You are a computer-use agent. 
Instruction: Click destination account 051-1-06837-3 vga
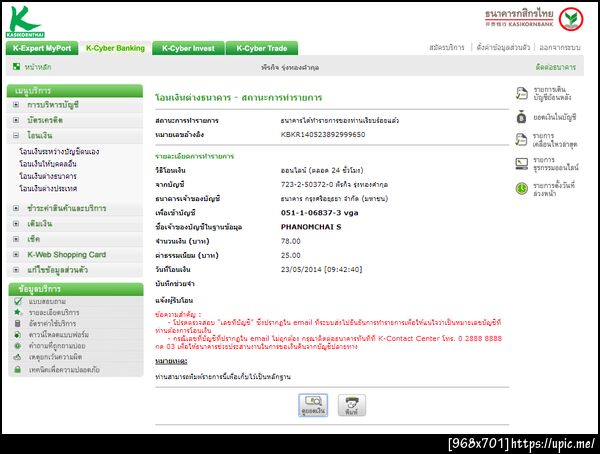tap(320, 213)
